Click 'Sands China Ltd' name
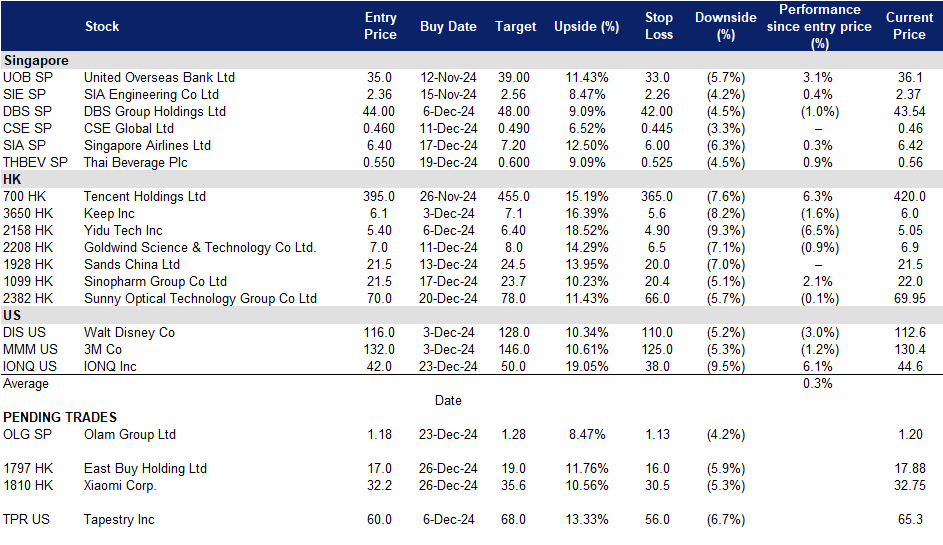This screenshot has width=943, height=545. (132, 264)
